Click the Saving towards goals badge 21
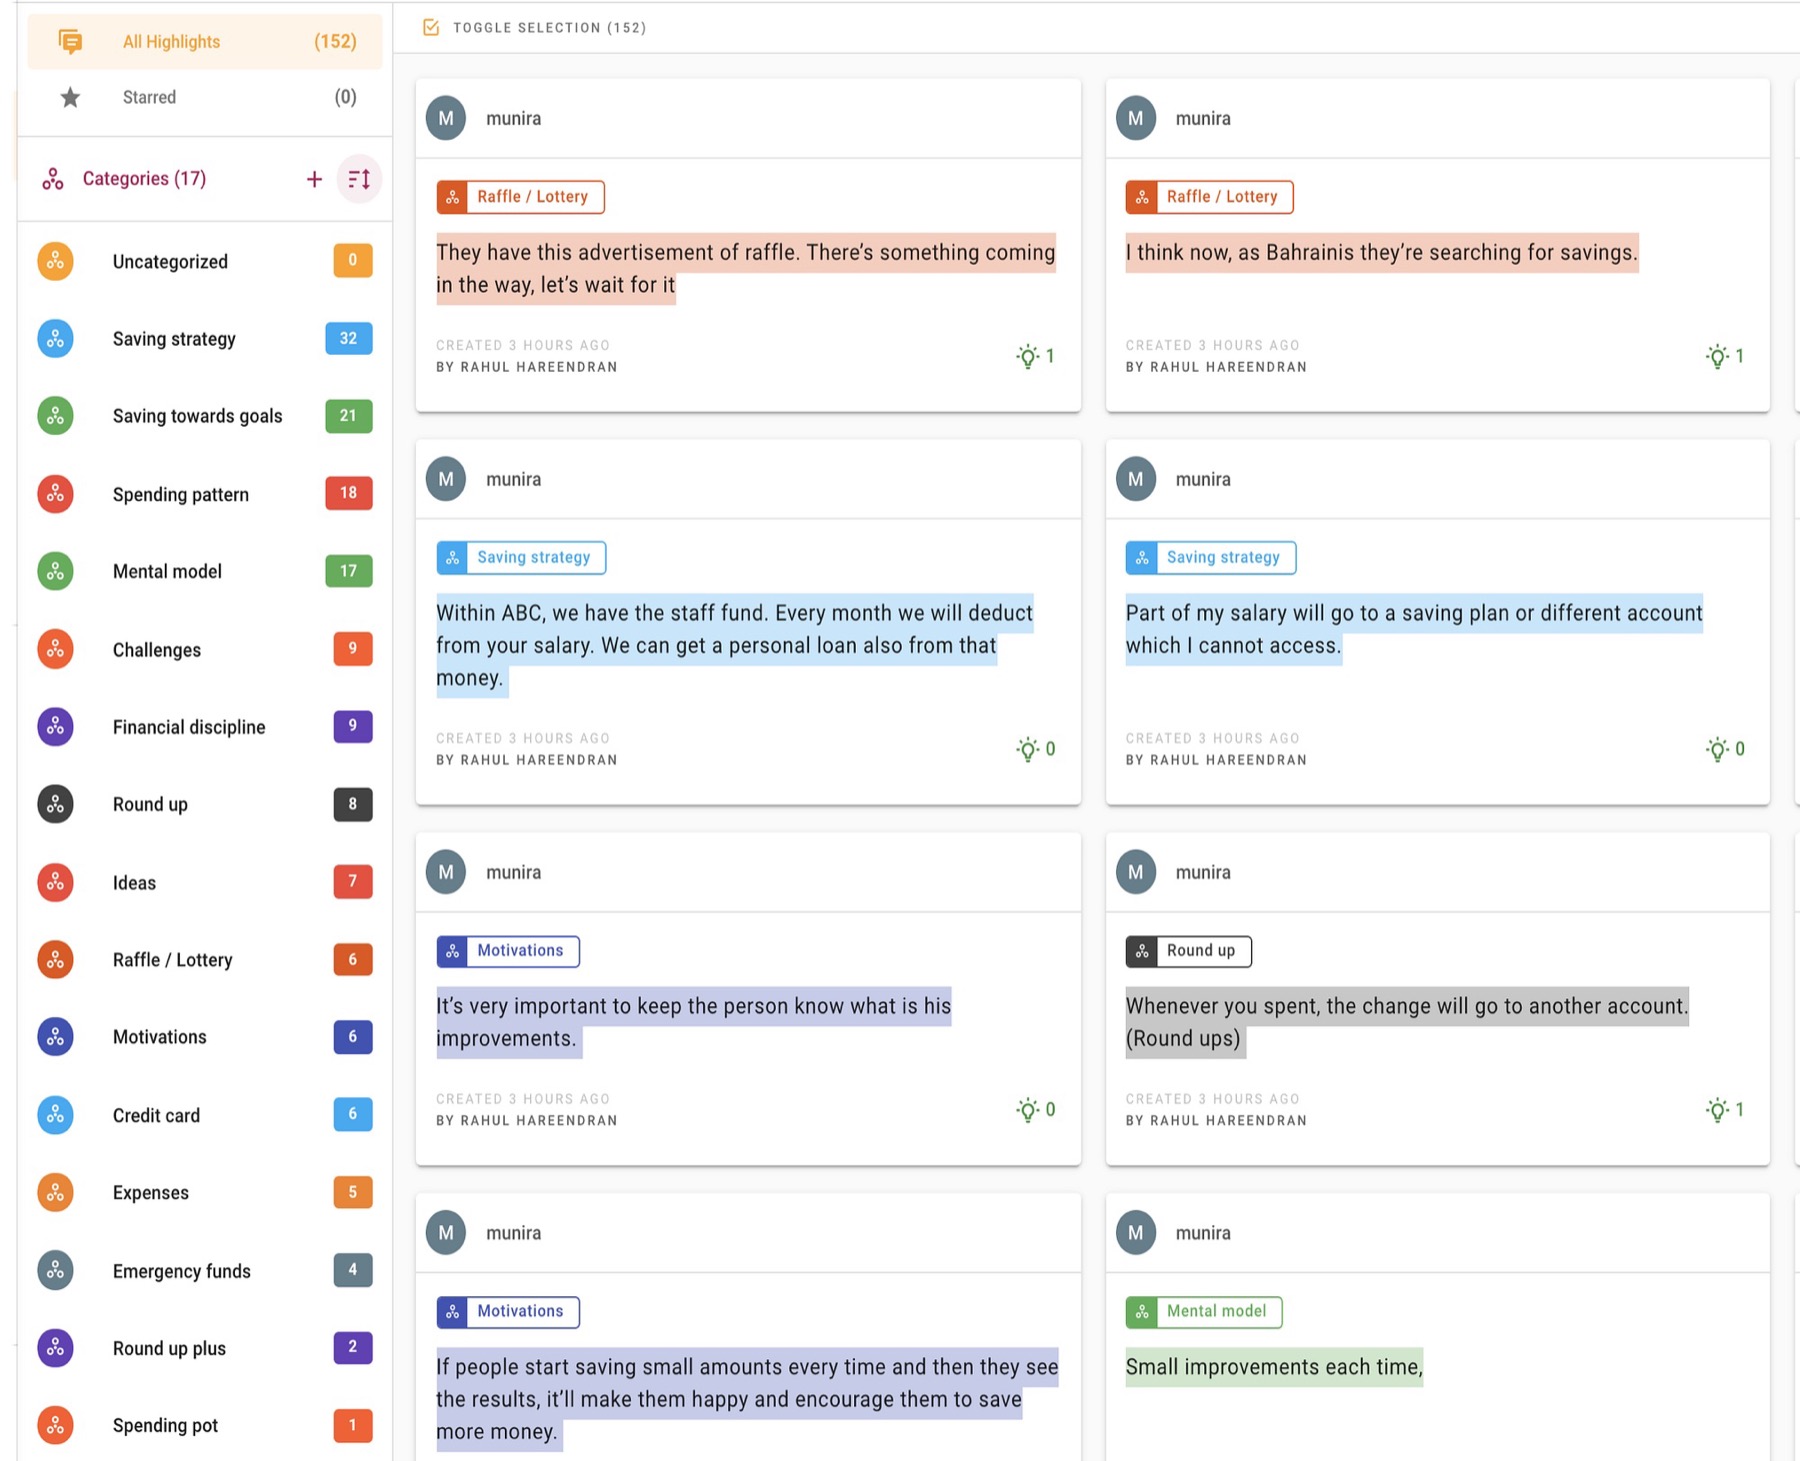Image resolution: width=1800 pixels, height=1461 pixels. tap(349, 415)
